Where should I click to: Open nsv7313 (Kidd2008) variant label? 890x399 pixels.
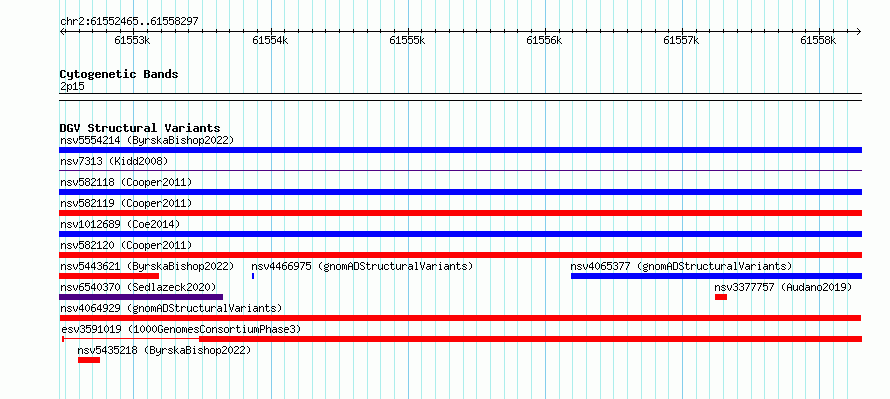point(114,161)
